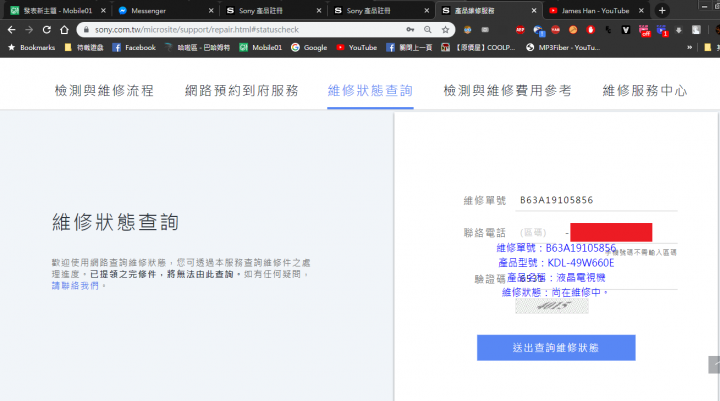This screenshot has width=720, height=401.
Task: Click the scroll-to-top button at right edge
Action: (x=714, y=365)
